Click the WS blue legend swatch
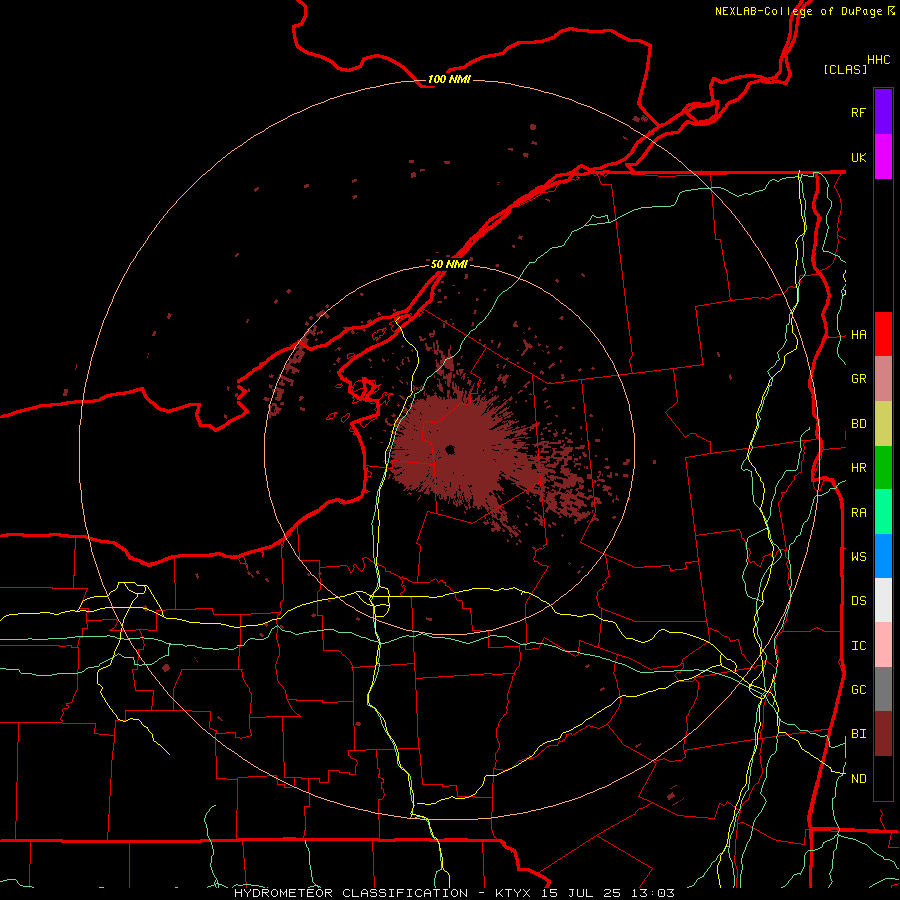The image size is (900, 900). (883, 556)
